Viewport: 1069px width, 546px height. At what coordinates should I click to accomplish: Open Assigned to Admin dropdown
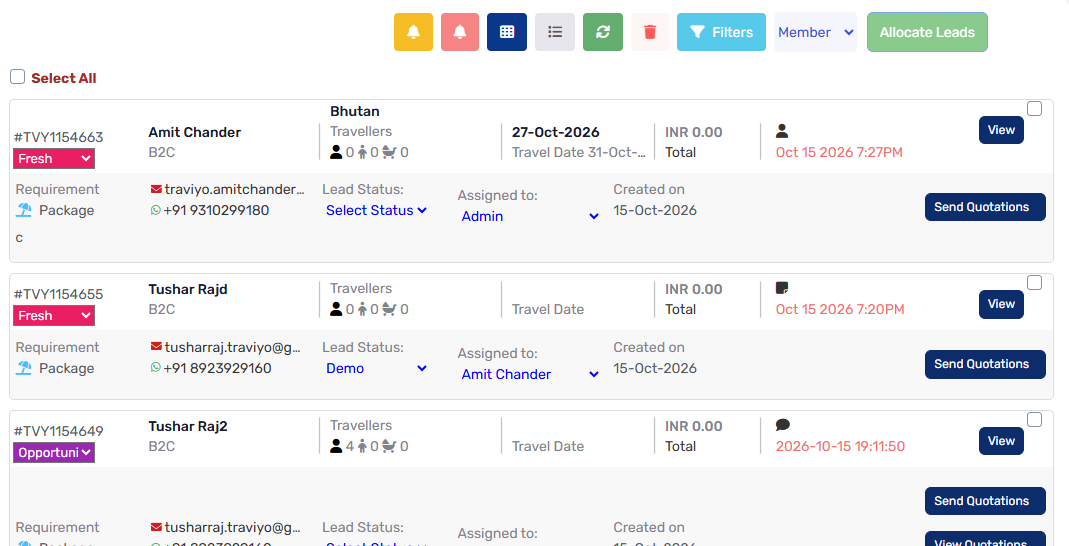pyautogui.click(x=530, y=216)
